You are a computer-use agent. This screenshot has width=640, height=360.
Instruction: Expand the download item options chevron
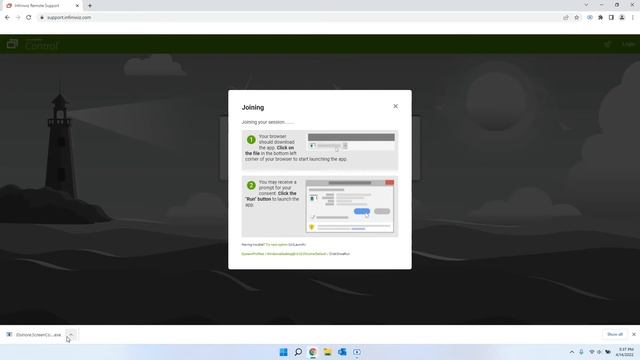[x=71, y=335]
